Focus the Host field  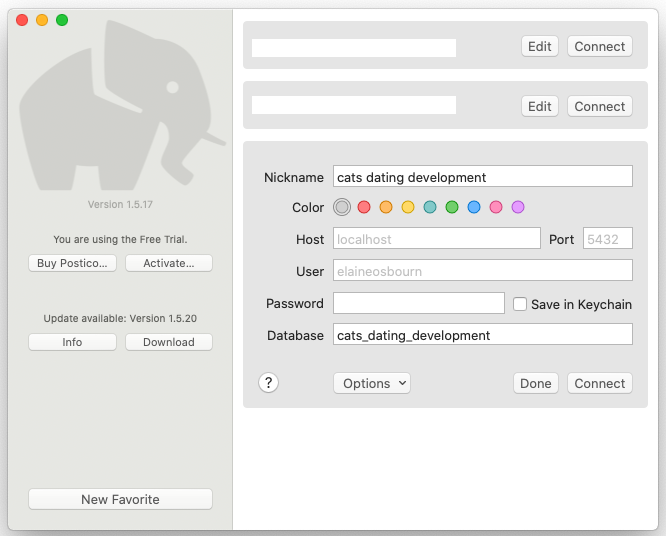[x=437, y=238]
